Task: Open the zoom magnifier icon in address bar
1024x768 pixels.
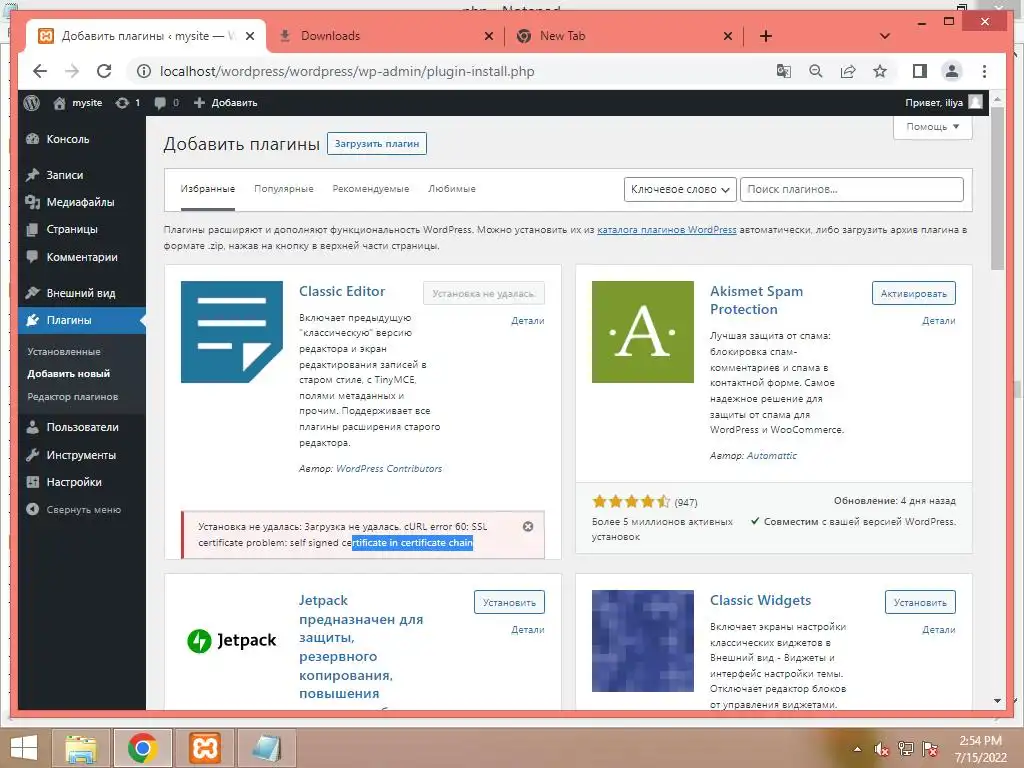Action: pyautogui.click(x=816, y=71)
